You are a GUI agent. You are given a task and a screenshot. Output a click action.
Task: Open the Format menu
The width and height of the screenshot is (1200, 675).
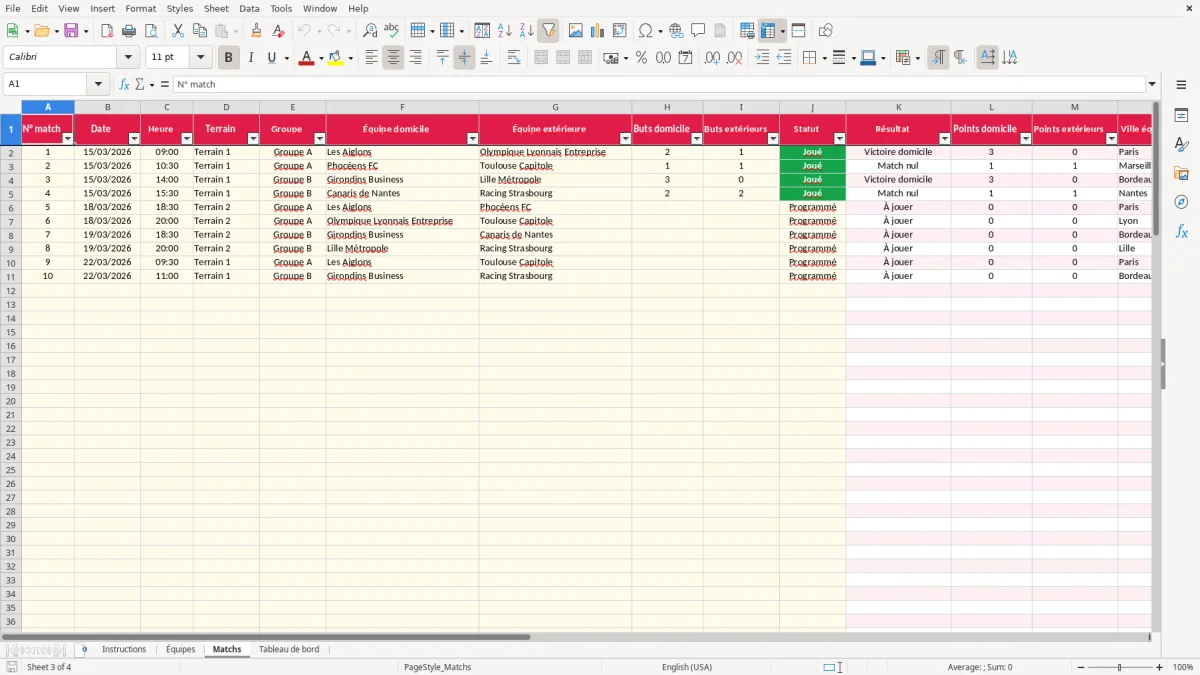[x=140, y=8]
